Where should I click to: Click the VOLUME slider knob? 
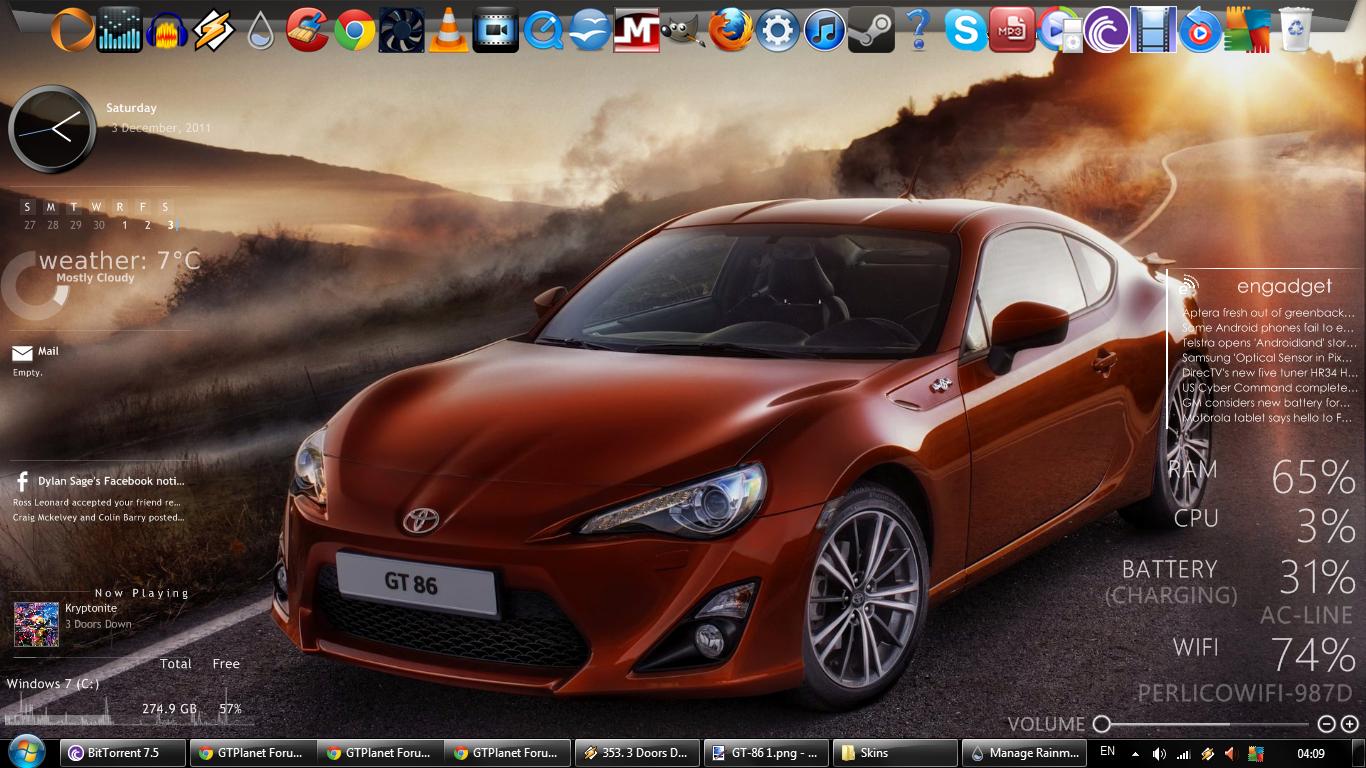point(1102,723)
